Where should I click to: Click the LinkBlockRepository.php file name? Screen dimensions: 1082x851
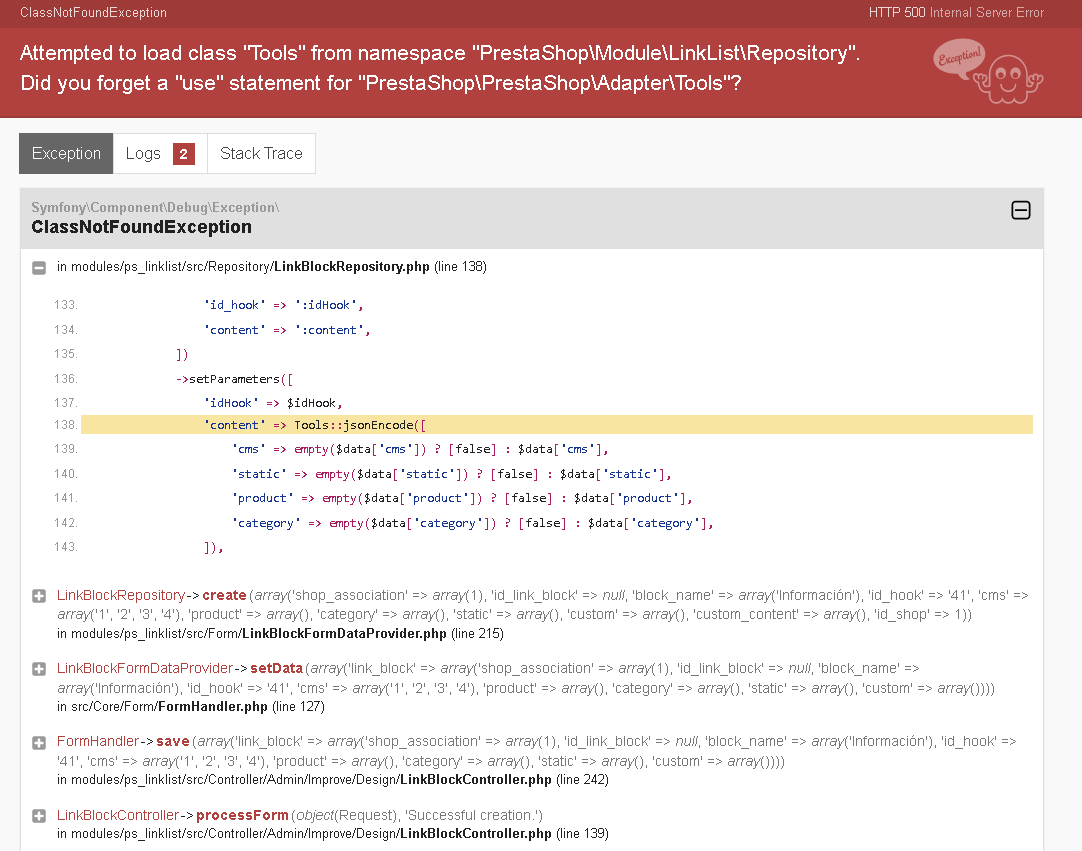pos(351,266)
